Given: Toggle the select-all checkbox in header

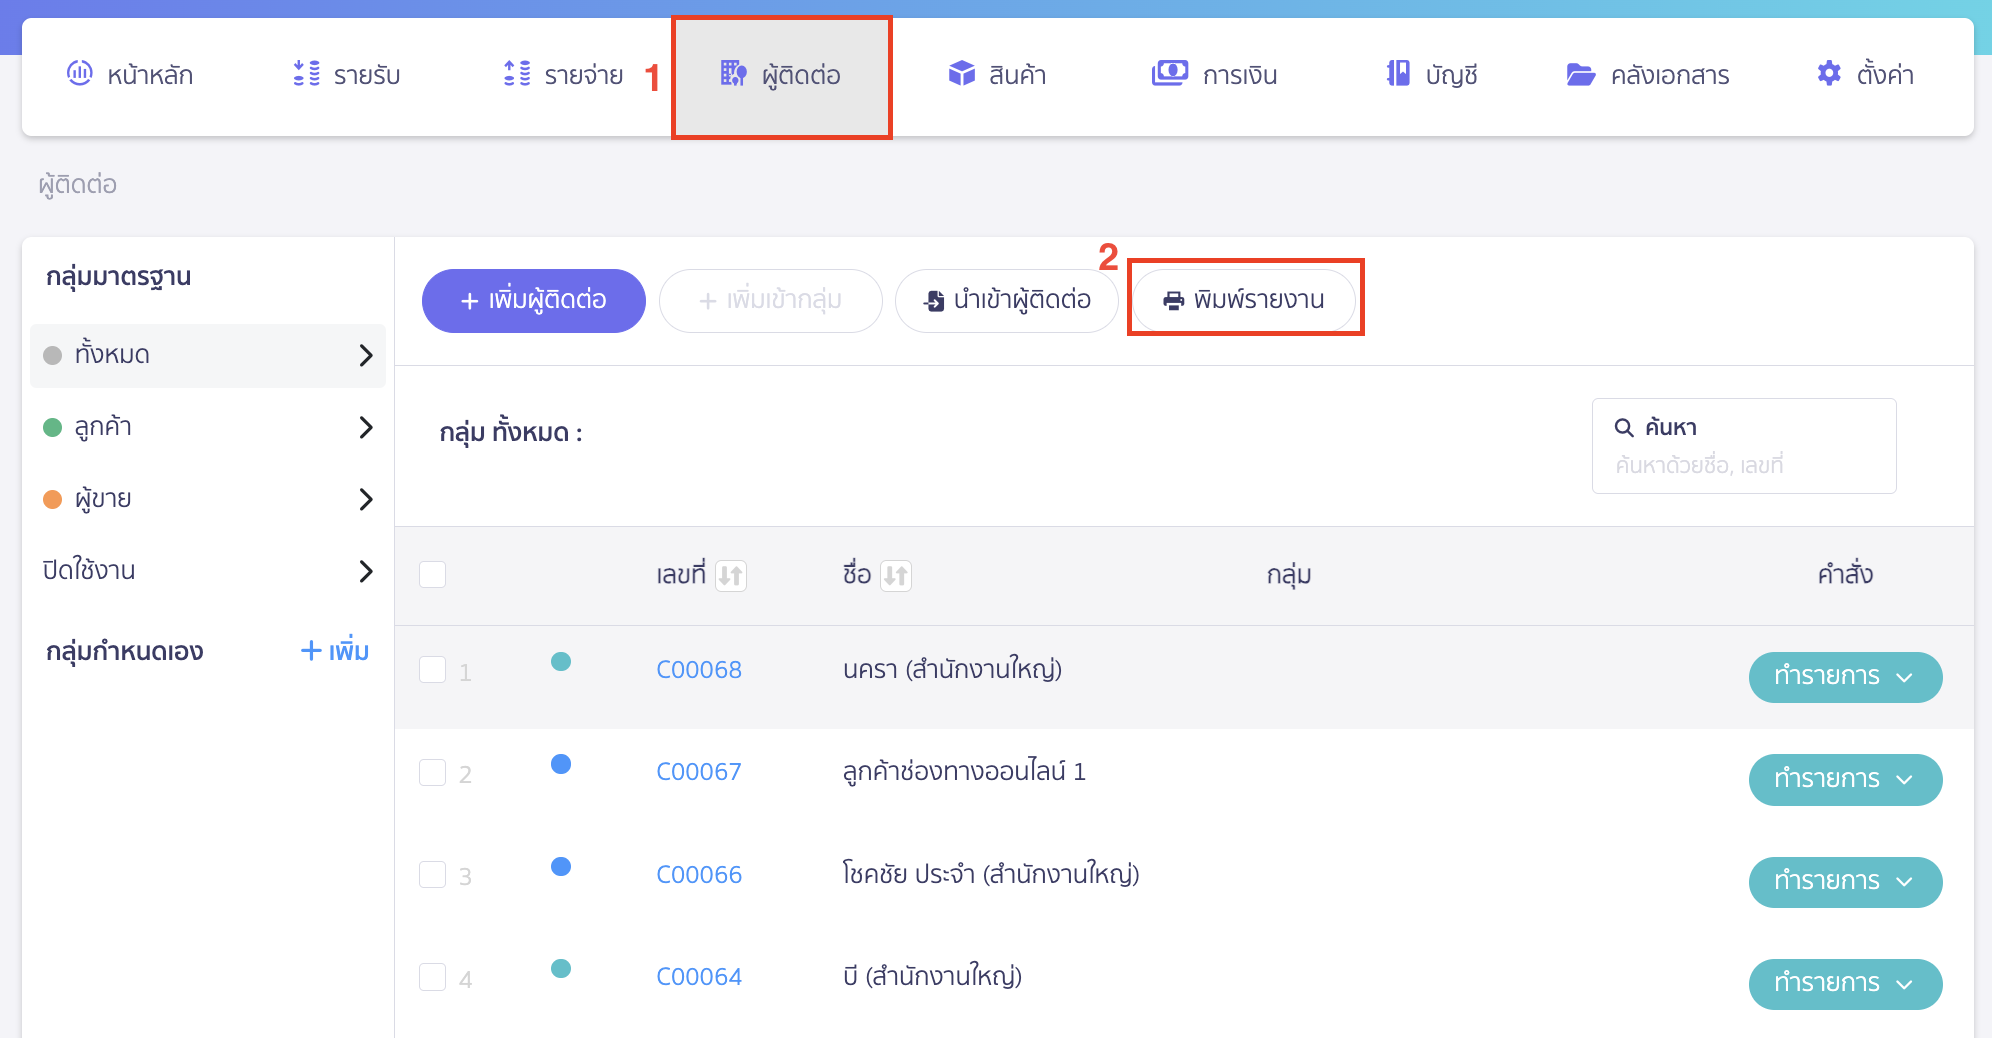Looking at the screenshot, I should point(432,575).
